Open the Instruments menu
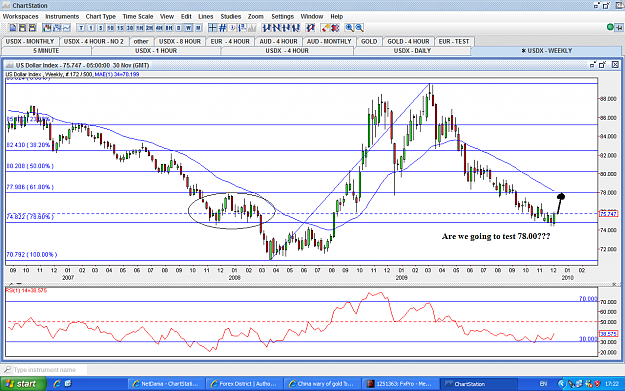625x391 pixels. [x=62, y=17]
